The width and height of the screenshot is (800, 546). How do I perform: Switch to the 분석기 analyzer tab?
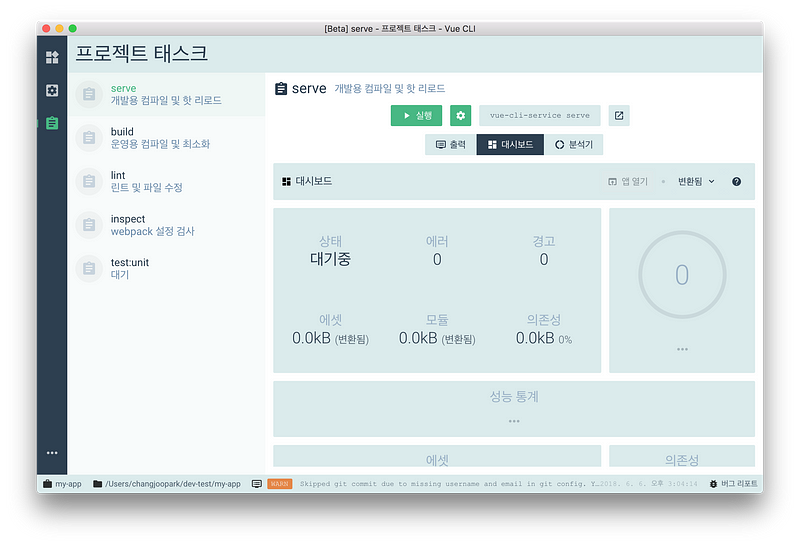click(574, 144)
